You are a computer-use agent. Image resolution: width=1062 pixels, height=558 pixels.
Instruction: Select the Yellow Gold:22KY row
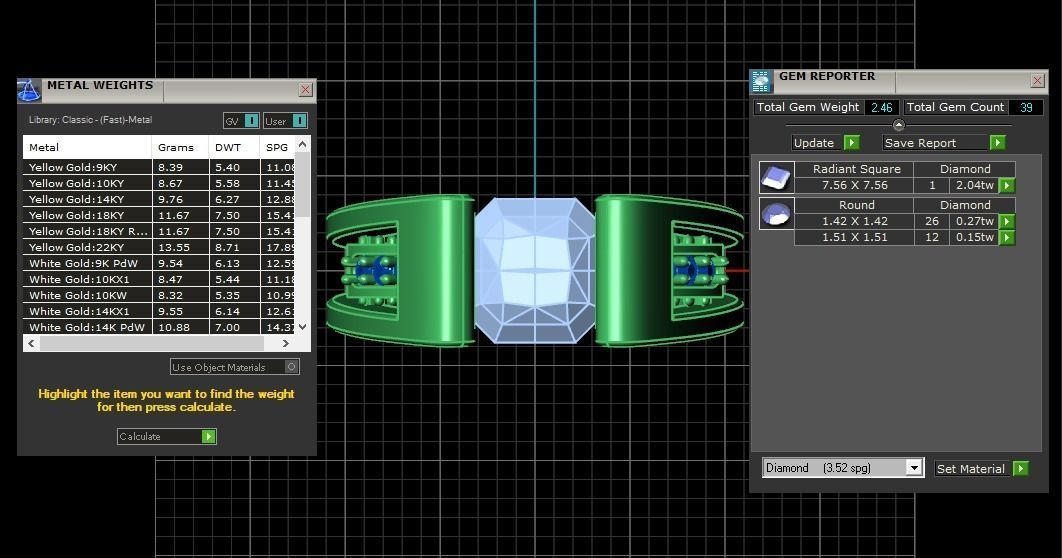click(x=158, y=248)
